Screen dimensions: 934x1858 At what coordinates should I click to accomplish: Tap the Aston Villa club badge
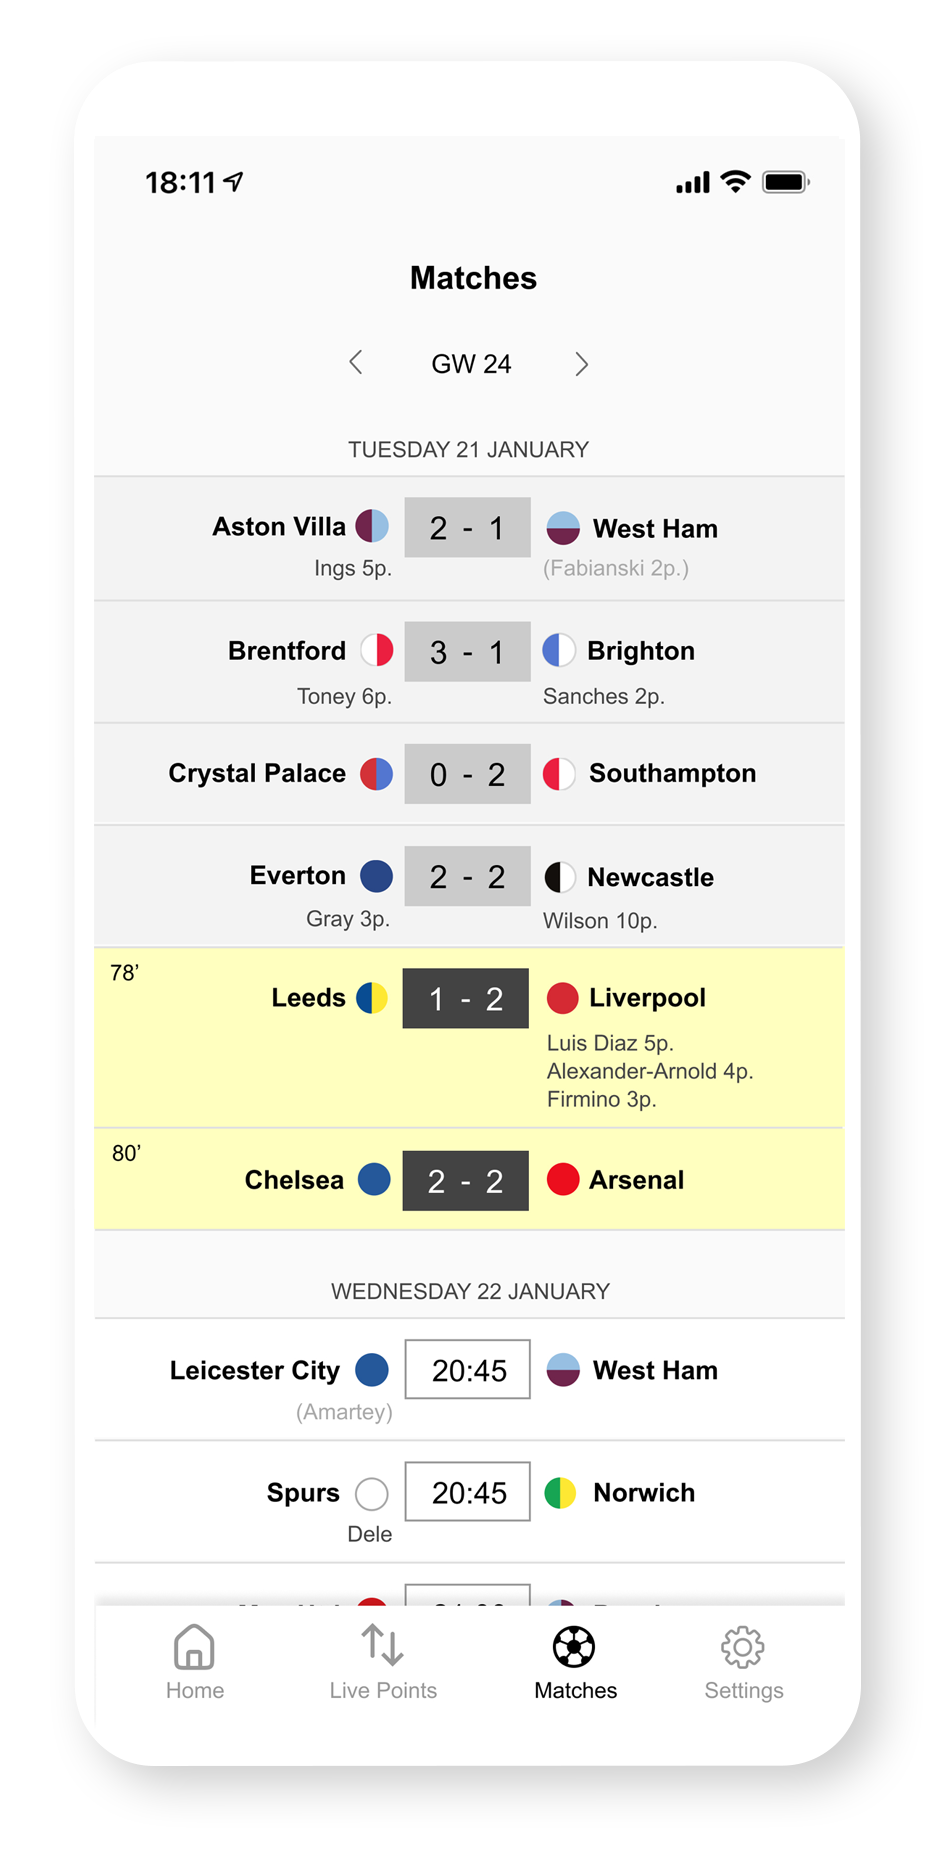(372, 526)
